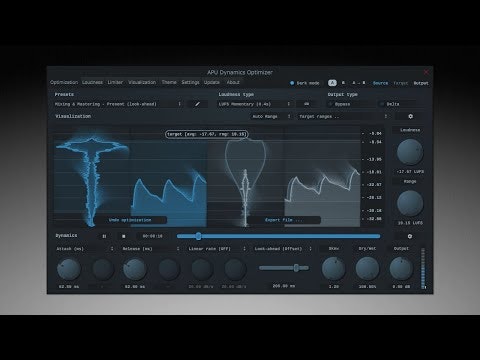Open the Visualization menu

pos(142,82)
